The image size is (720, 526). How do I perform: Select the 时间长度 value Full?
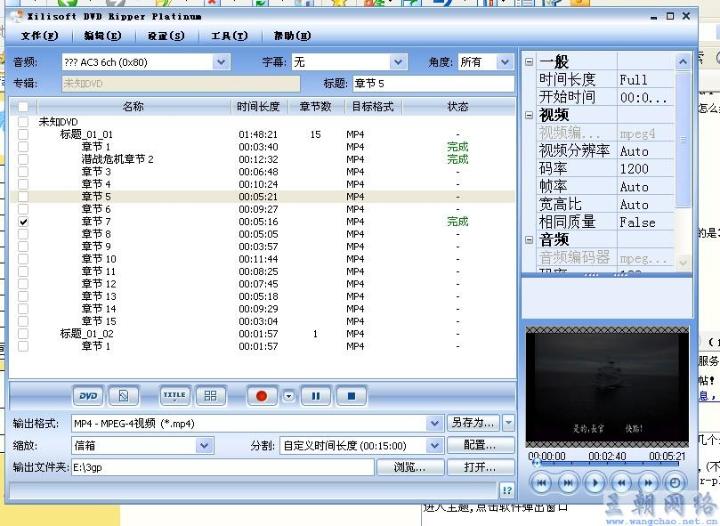646,80
